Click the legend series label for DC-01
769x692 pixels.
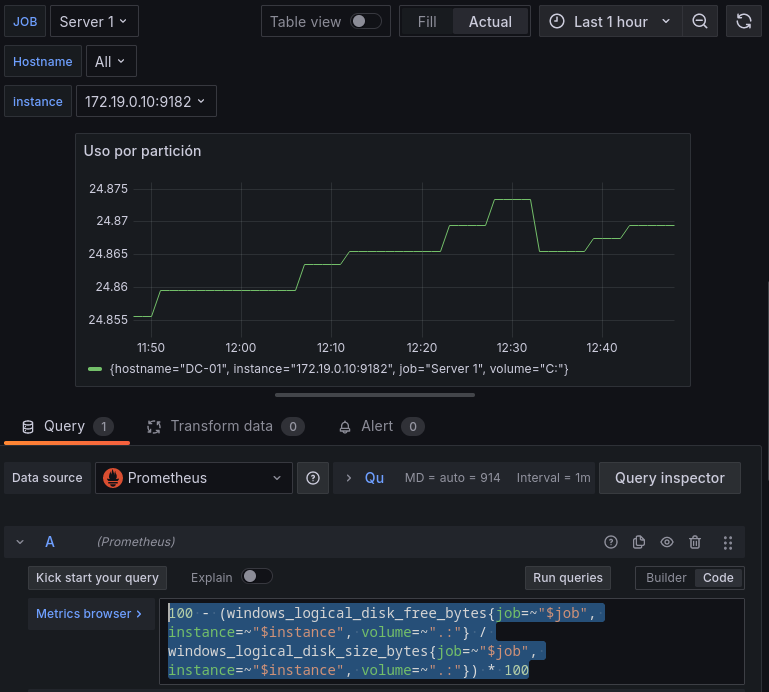click(339, 369)
